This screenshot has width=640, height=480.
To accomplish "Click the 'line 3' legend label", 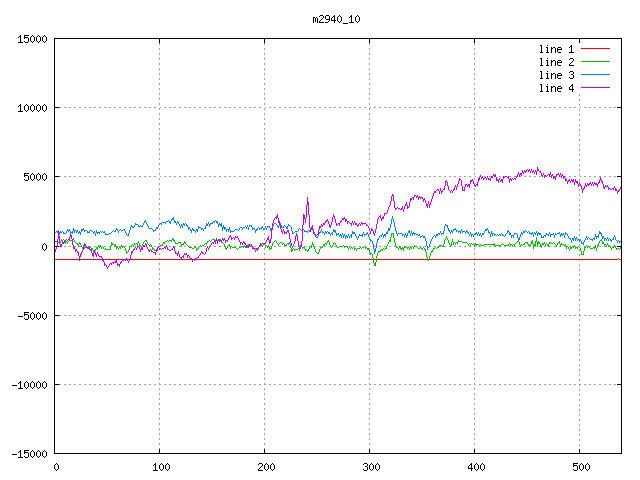I will coord(556,75).
